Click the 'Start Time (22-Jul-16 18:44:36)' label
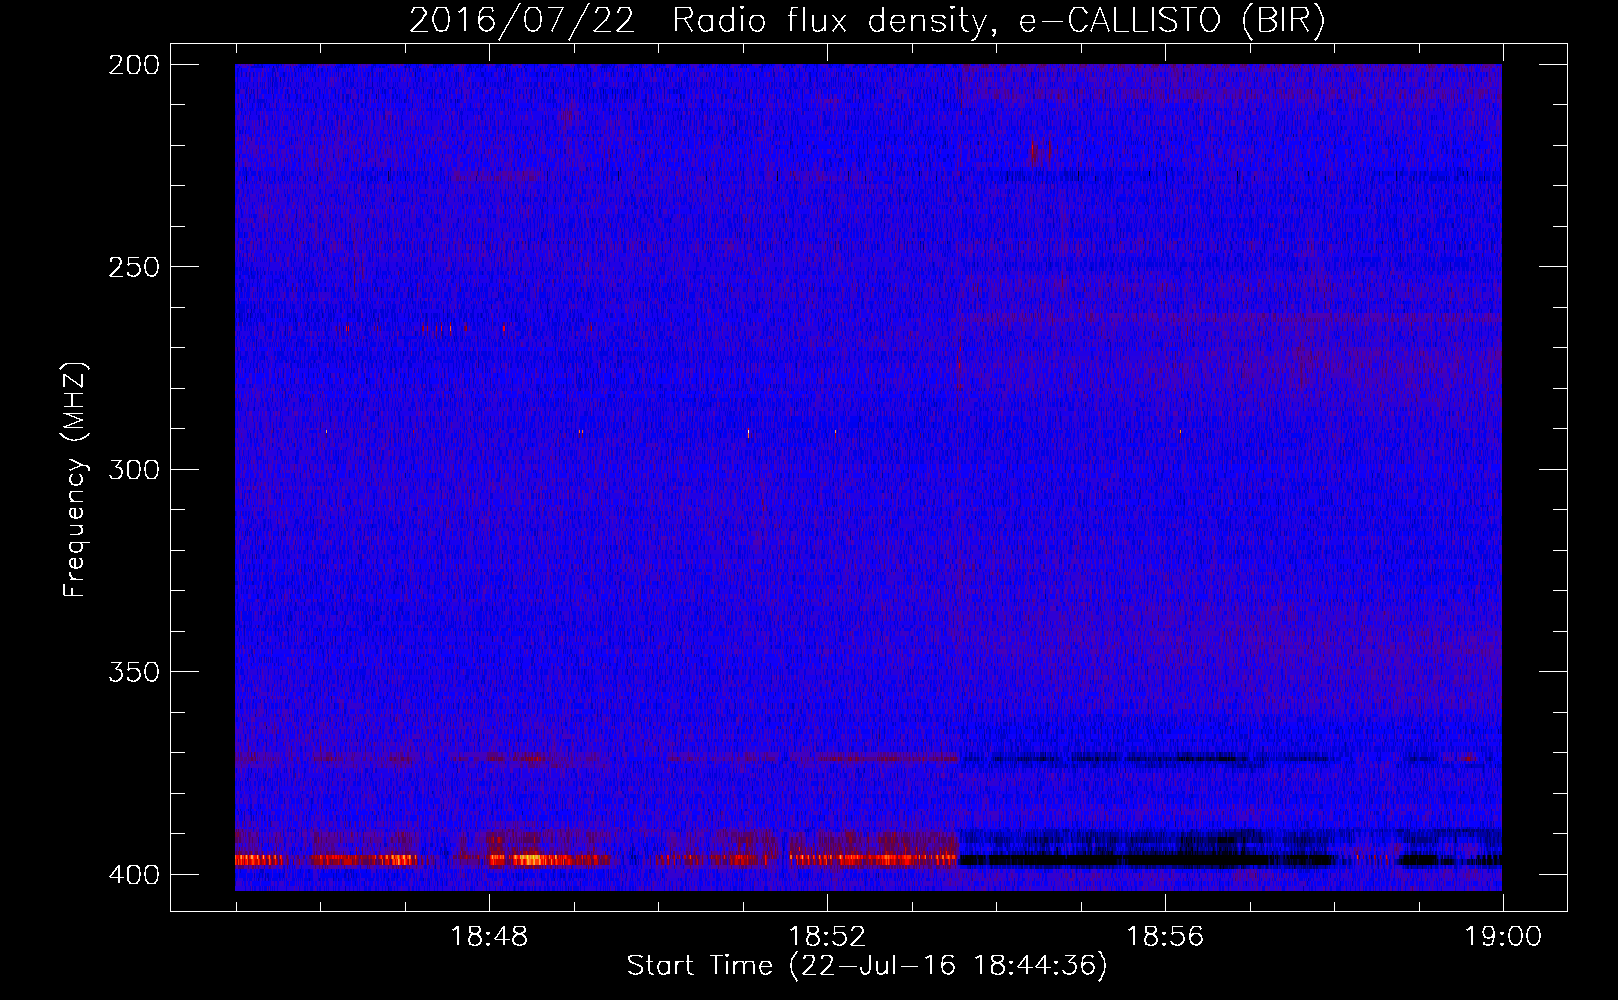Screen dimensions: 1618x1000 pyautogui.click(x=867, y=966)
